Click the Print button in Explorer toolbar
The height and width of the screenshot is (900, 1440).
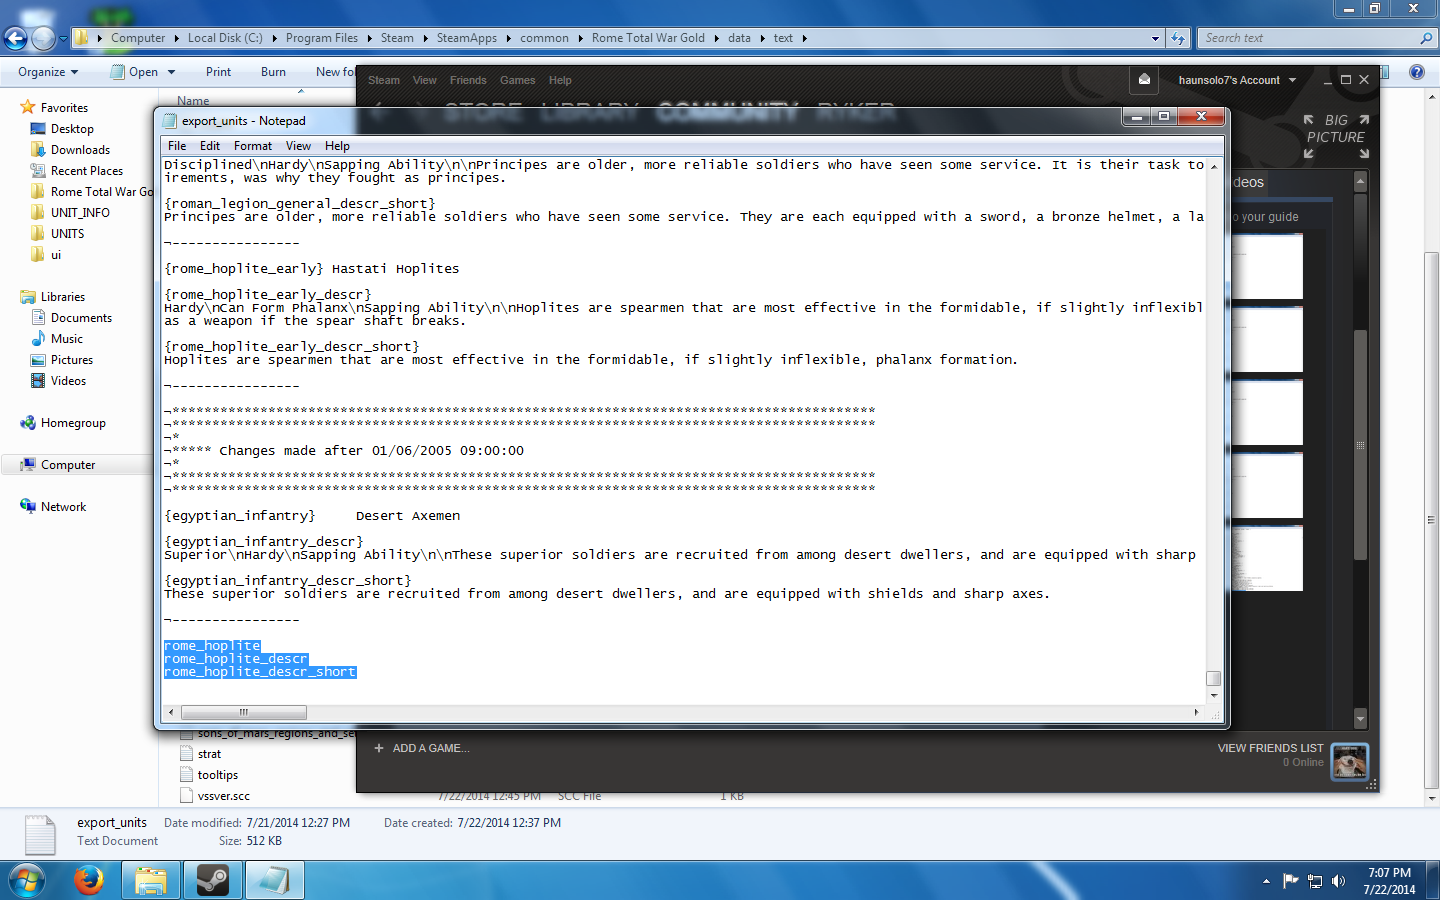pos(218,72)
